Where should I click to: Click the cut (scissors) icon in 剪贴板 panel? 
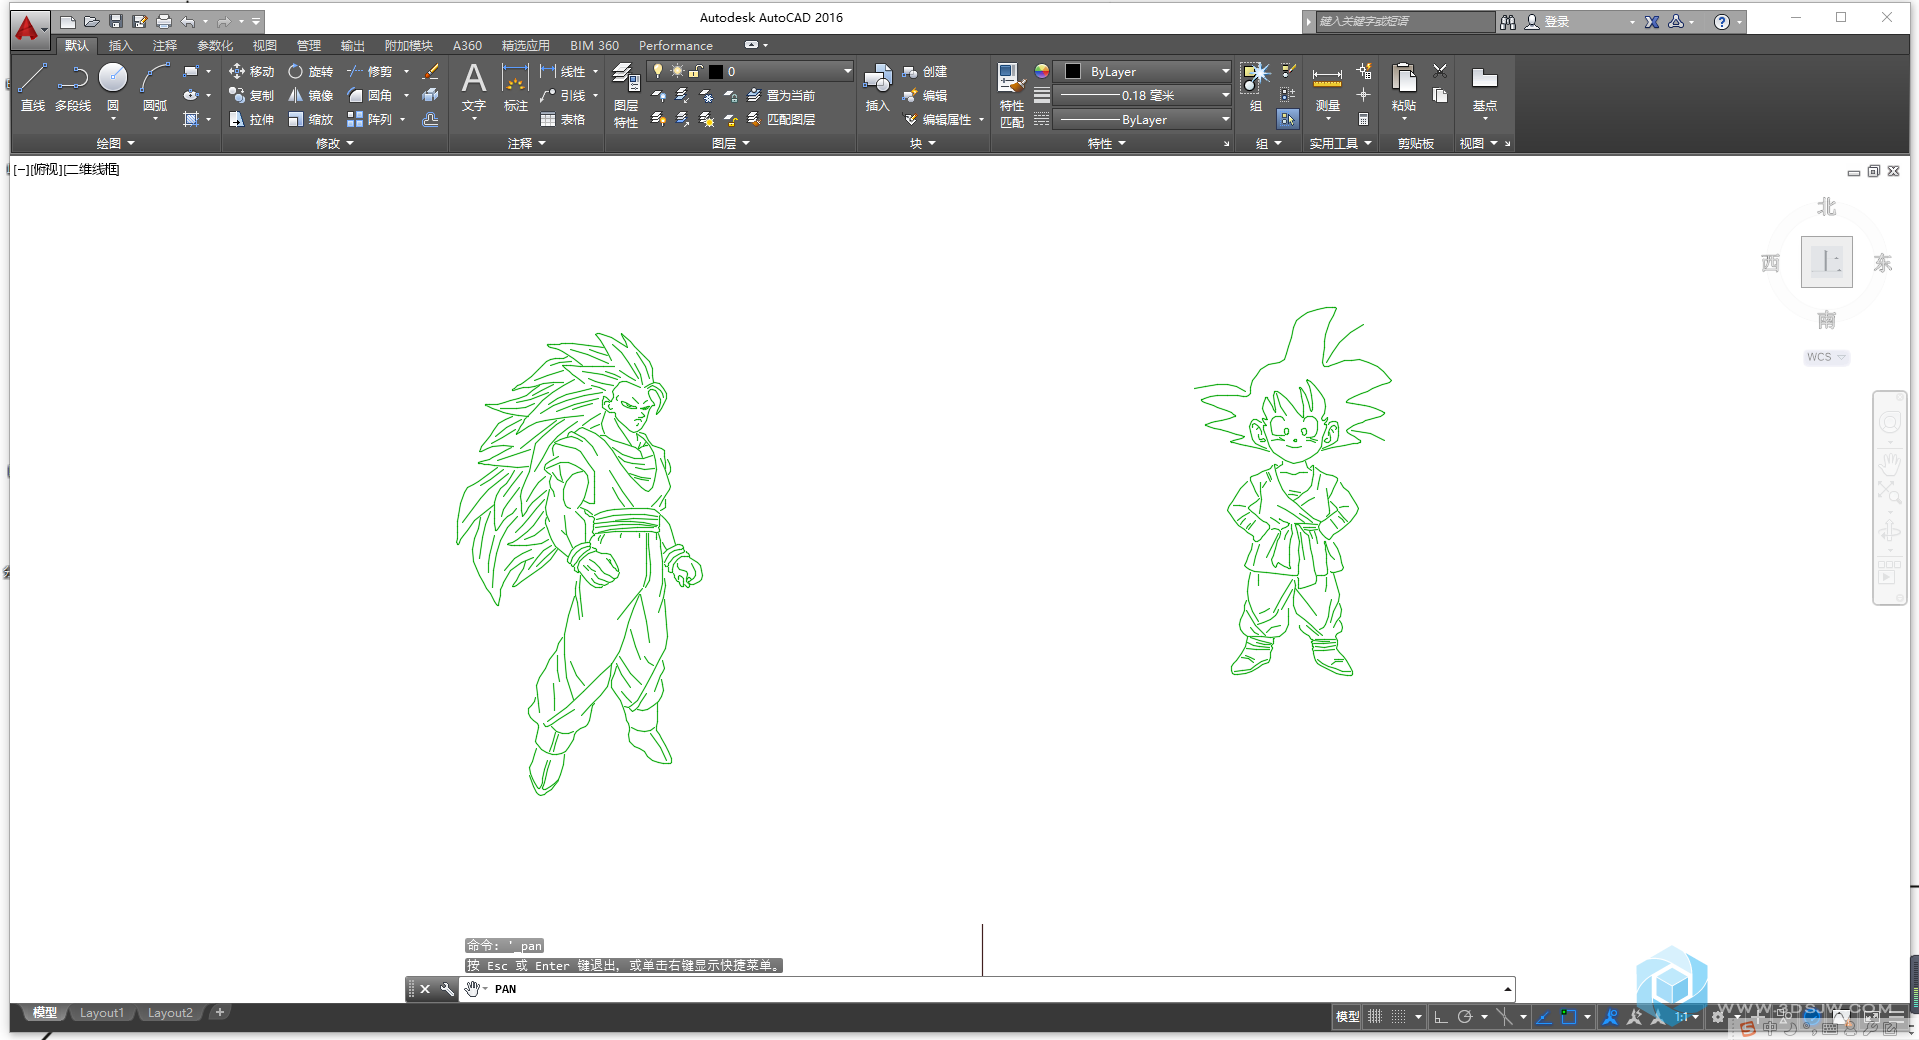coord(1440,71)
